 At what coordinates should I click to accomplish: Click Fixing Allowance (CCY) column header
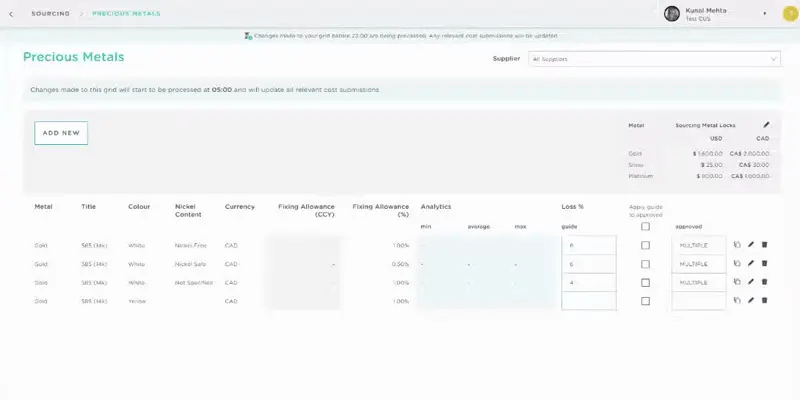(x=306, y=211)
